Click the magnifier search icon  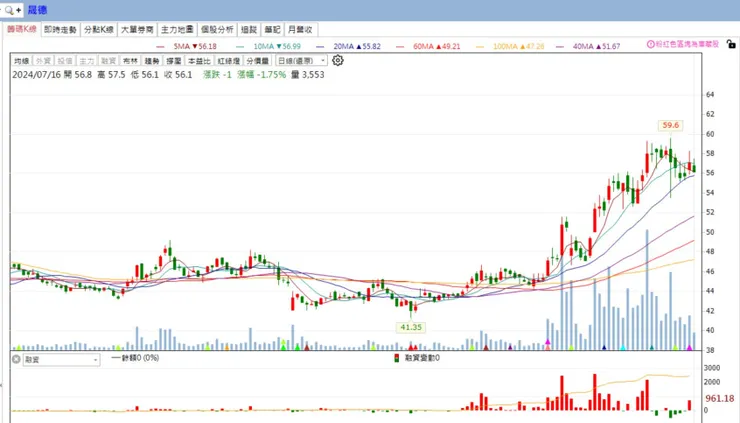(9, 10)
